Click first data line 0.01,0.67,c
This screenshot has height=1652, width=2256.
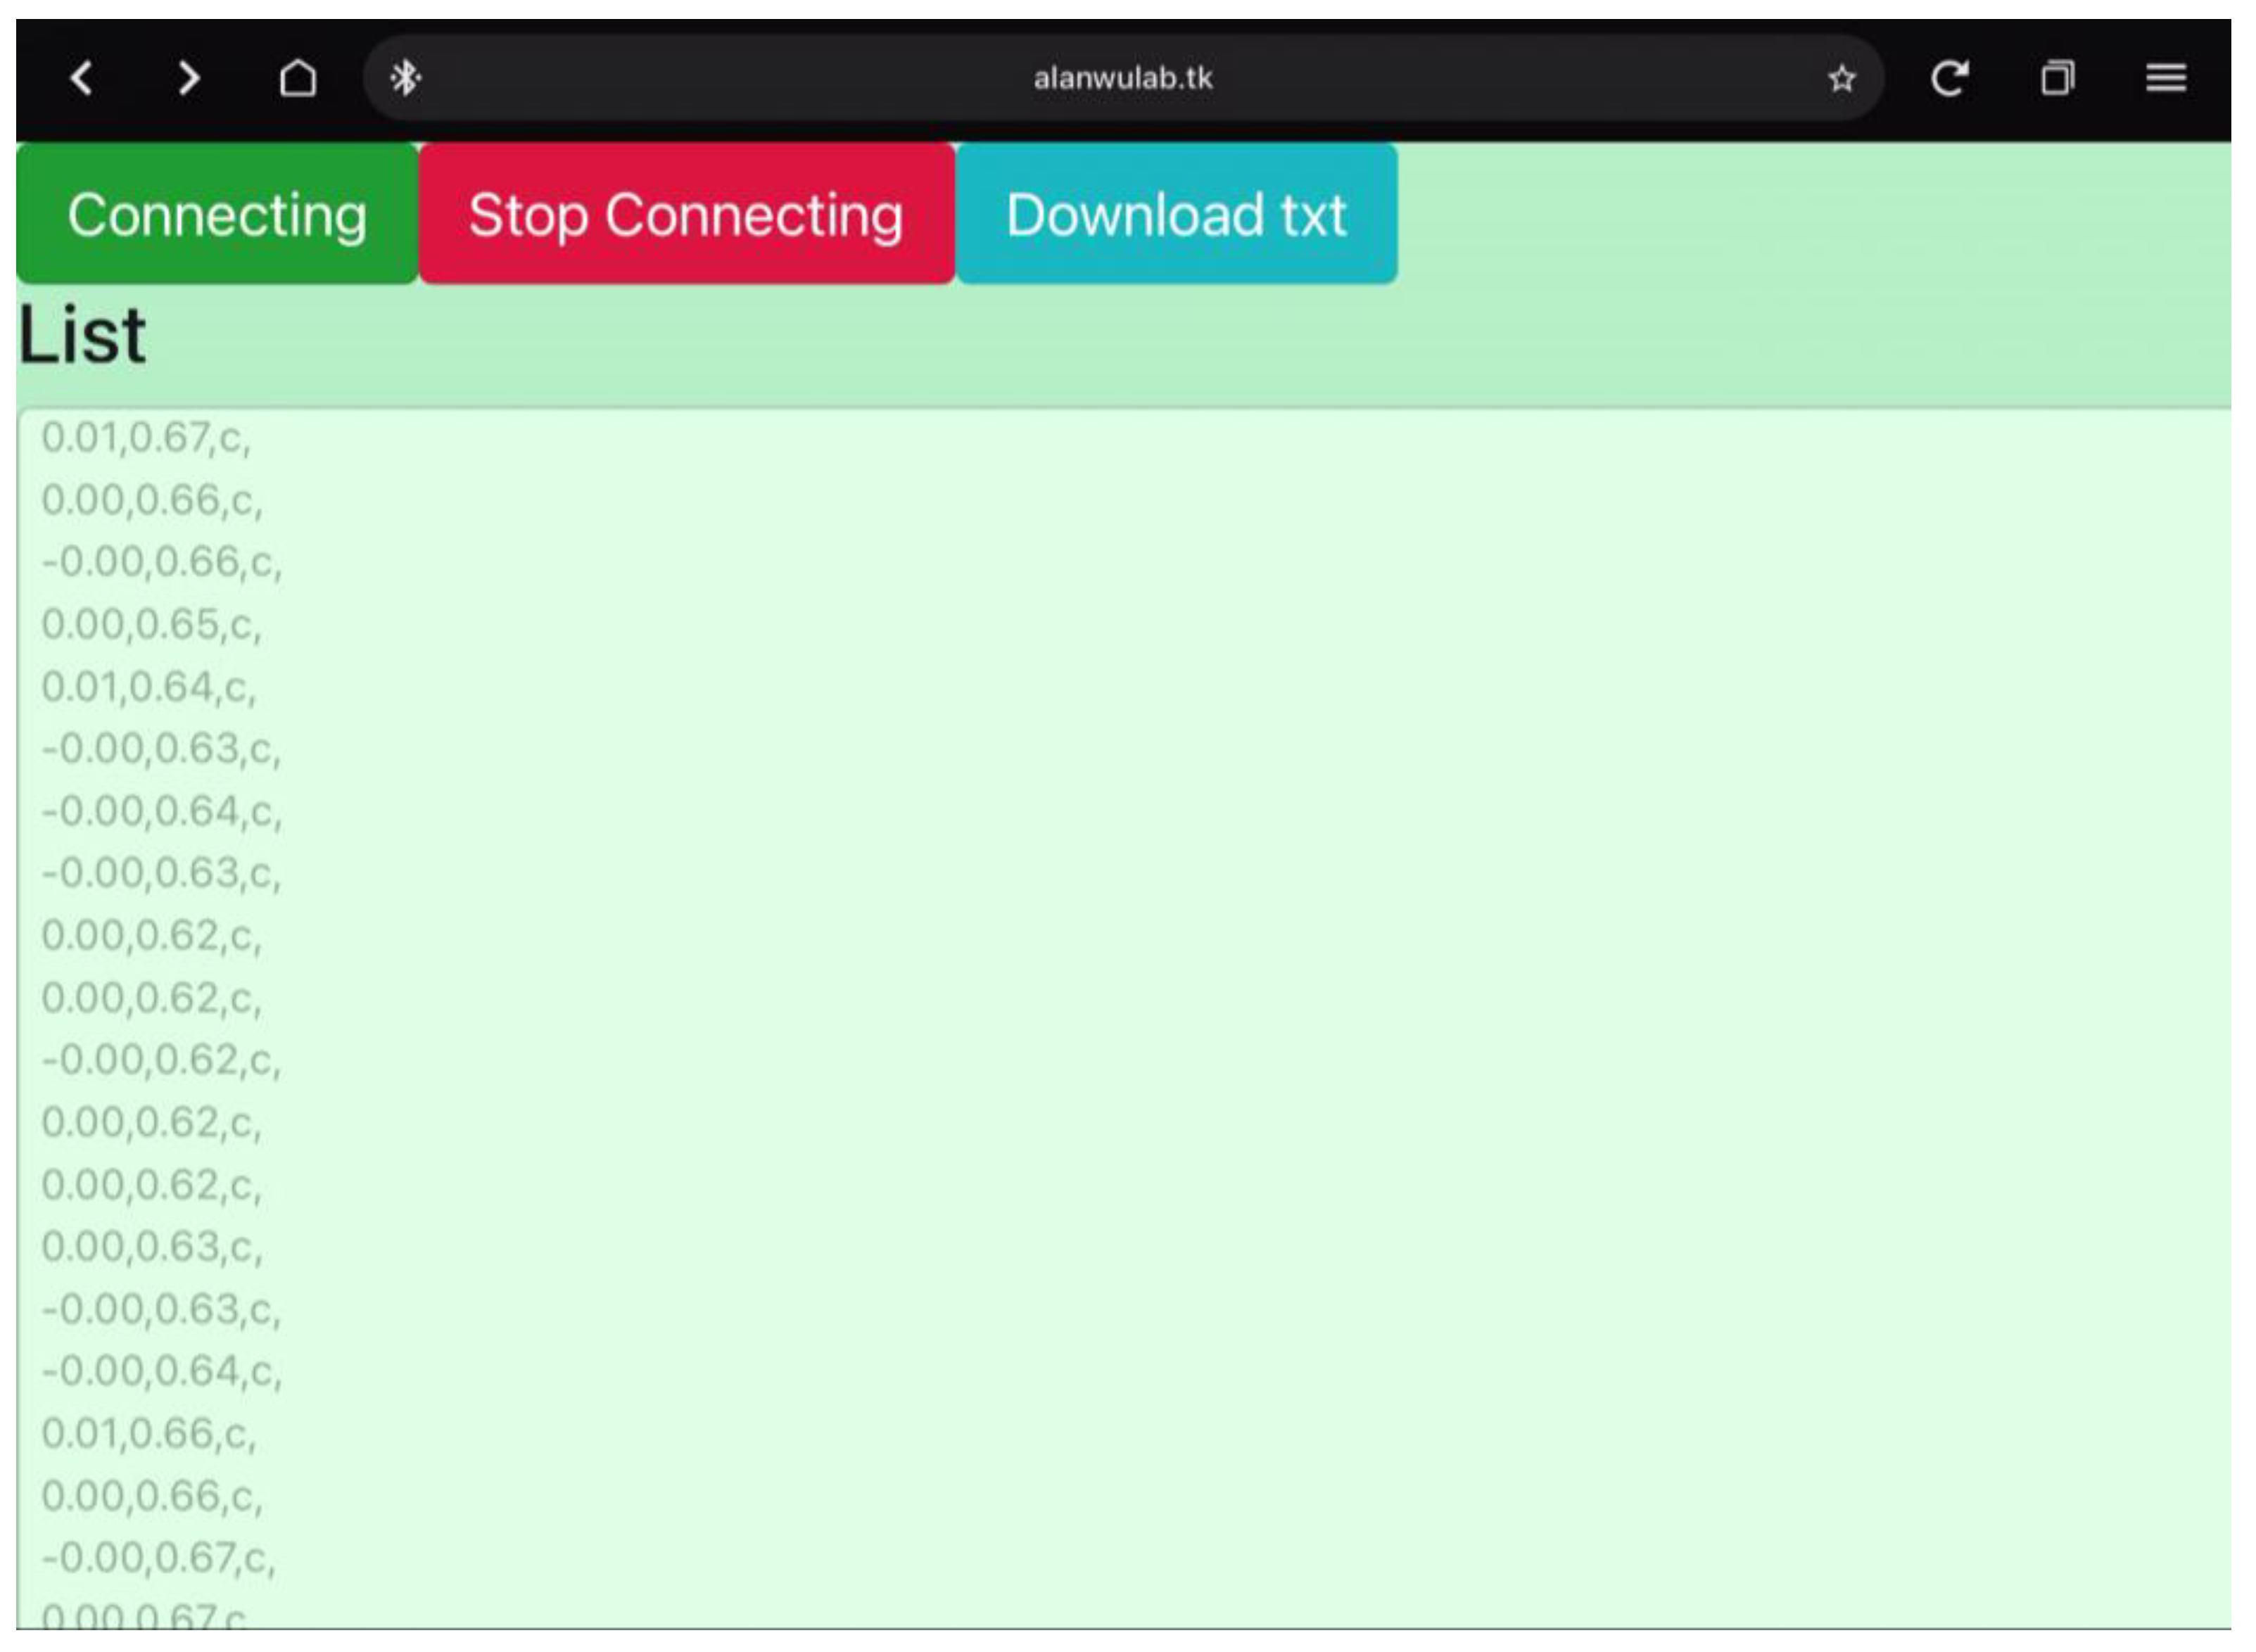(x=146, y=438)
